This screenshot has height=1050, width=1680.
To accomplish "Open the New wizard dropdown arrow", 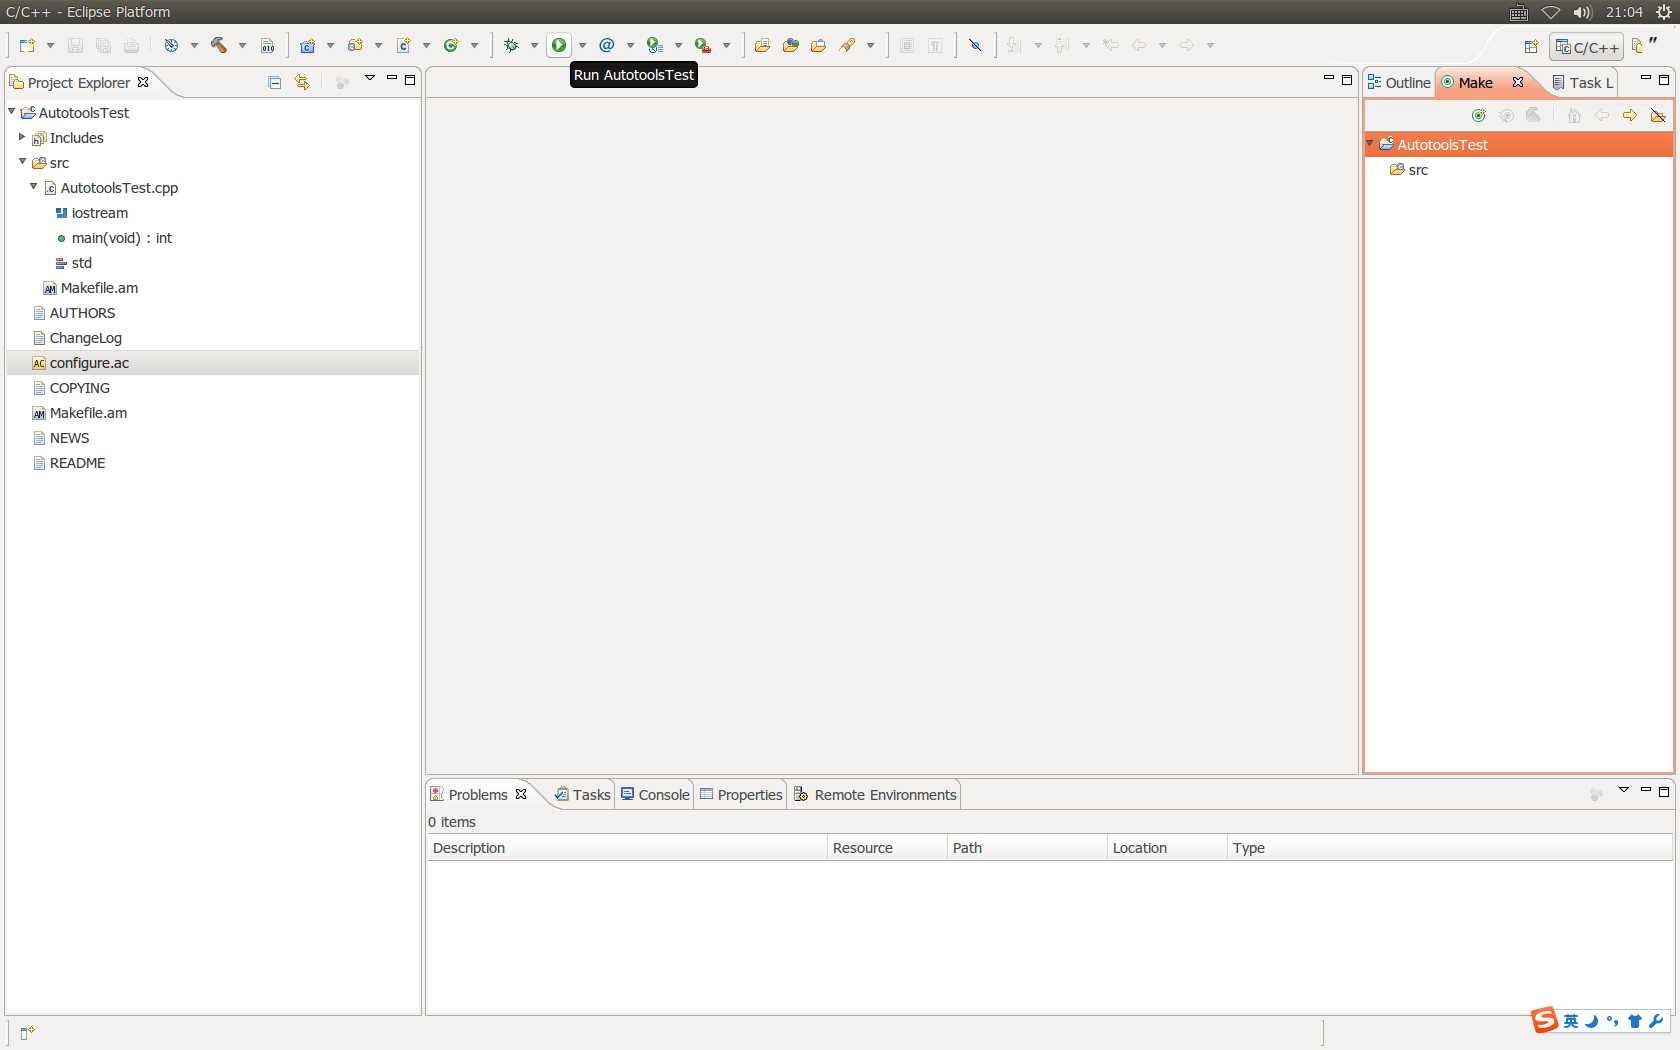I will [x=50, y=45].
